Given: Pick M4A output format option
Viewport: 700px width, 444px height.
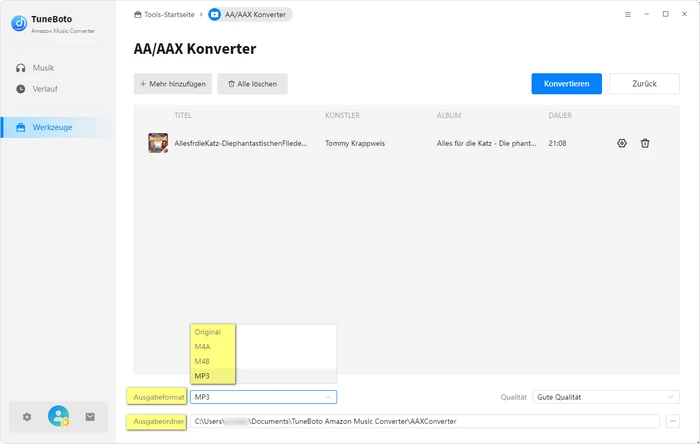Looking at the screenshot, I should pyautogui.click(x=203, y=346).
